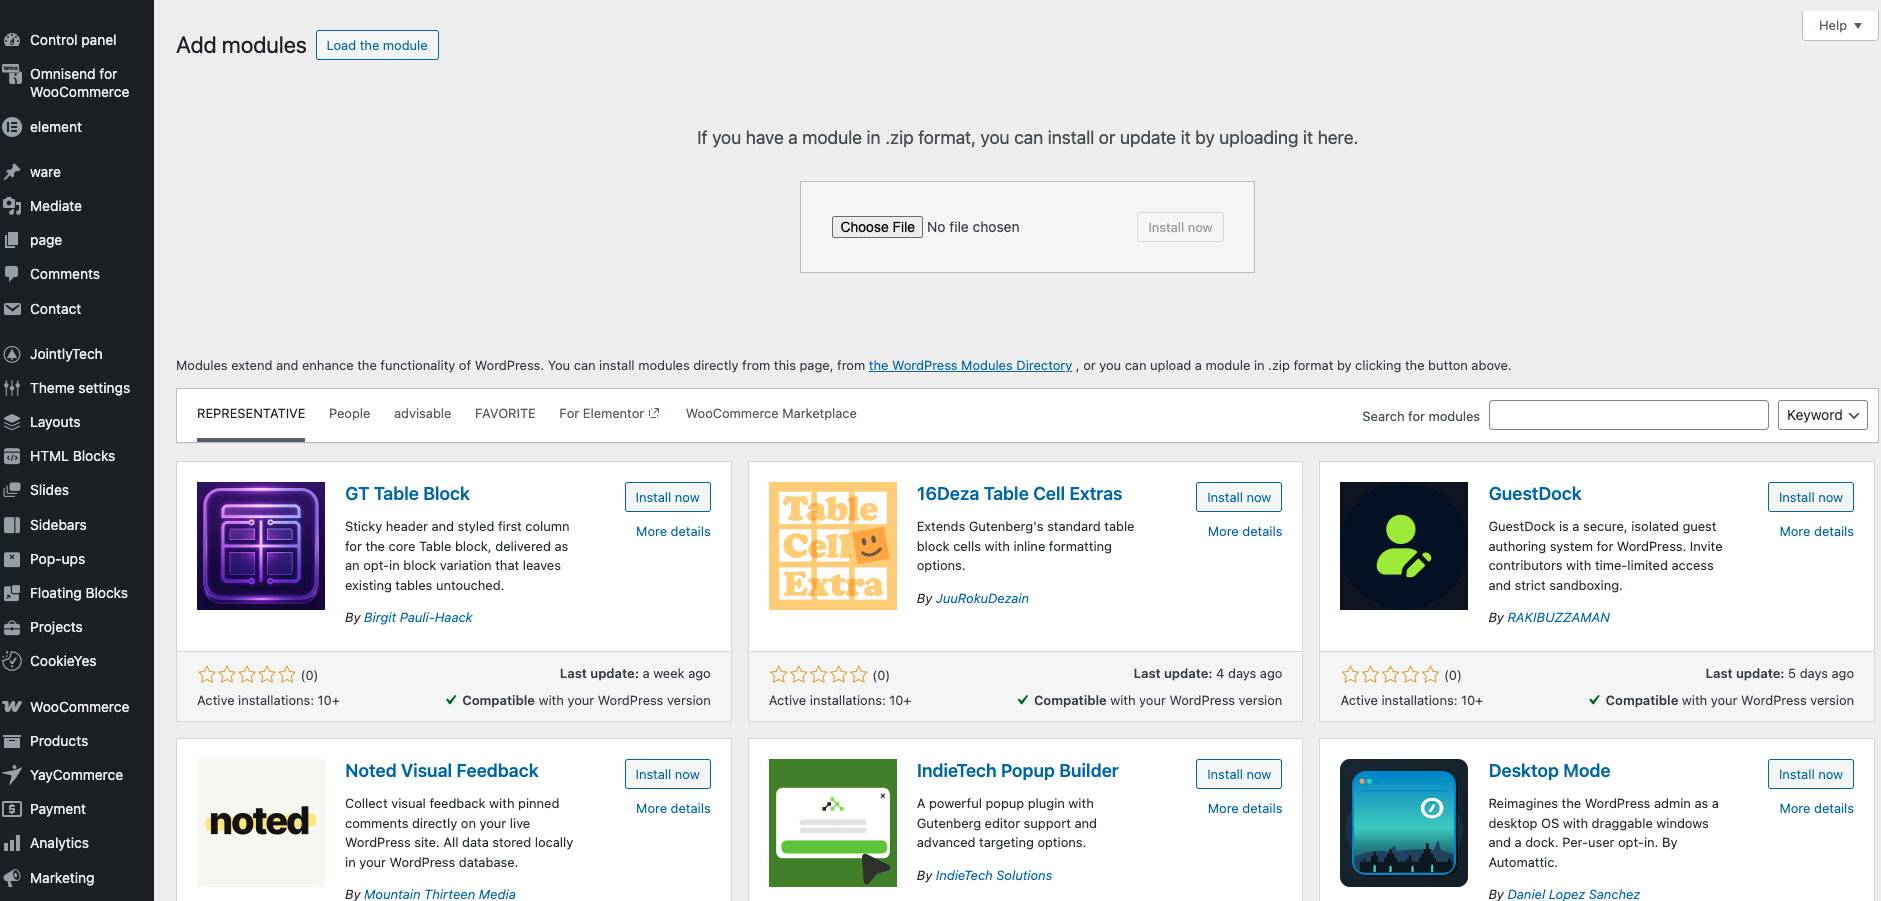Open the Layouts stack icon
The image size is (1881, 901).
12,422
